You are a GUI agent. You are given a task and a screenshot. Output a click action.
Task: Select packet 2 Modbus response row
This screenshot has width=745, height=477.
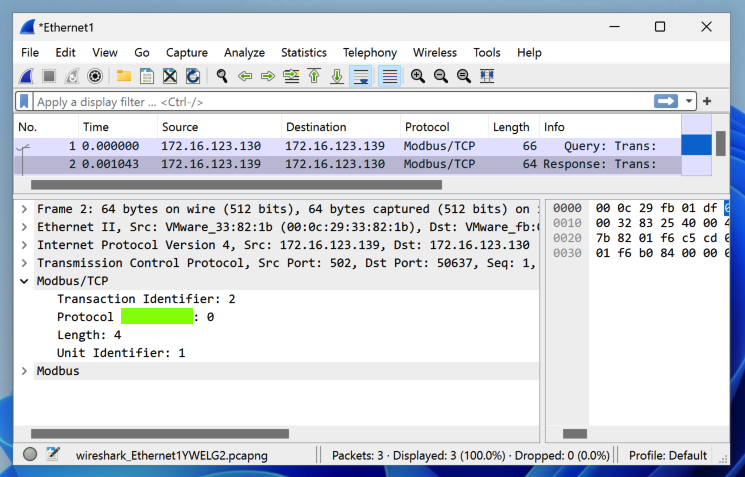point(347,164)
